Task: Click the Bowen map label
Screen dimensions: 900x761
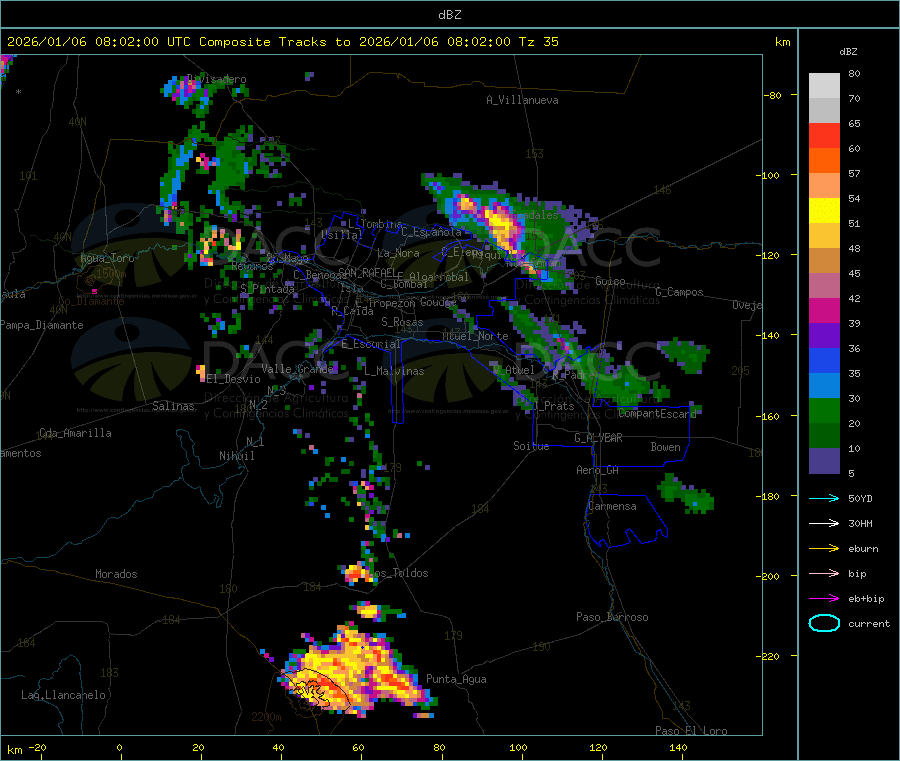Action: pyautogui.click(x=665, y=446)
